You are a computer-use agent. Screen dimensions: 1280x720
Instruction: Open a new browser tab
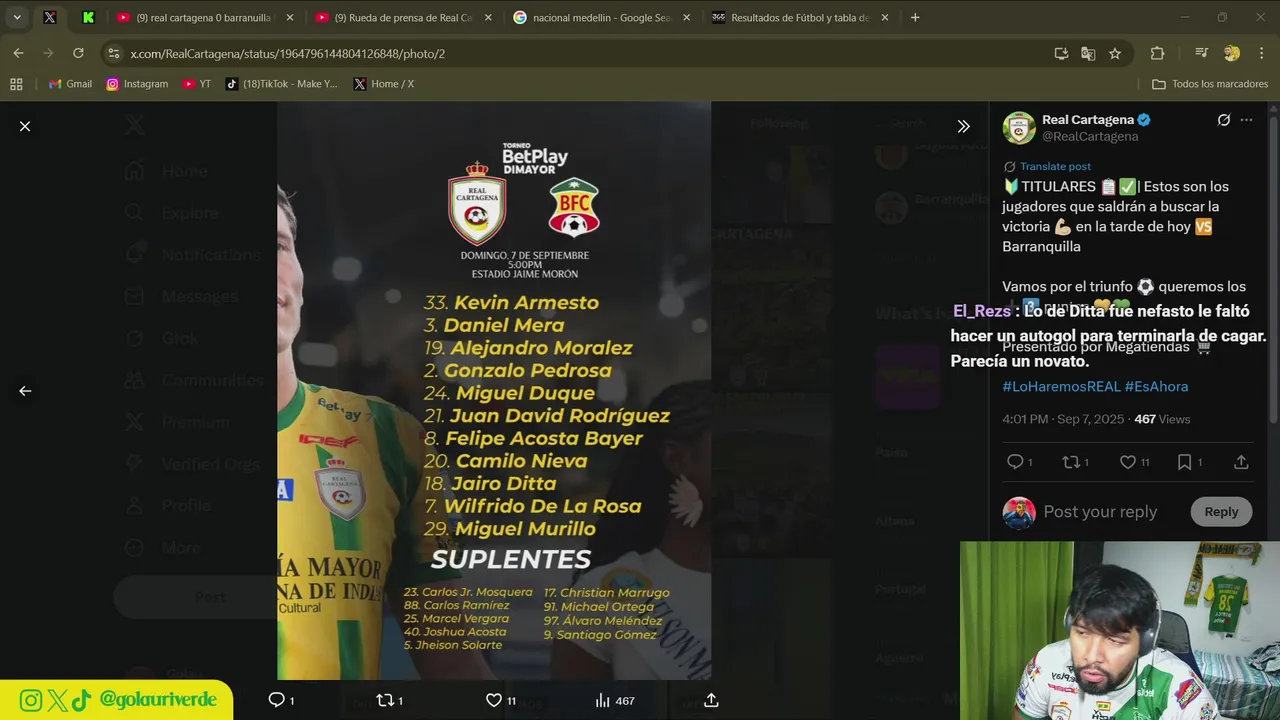pyautogui.click(x=915, y=17)
